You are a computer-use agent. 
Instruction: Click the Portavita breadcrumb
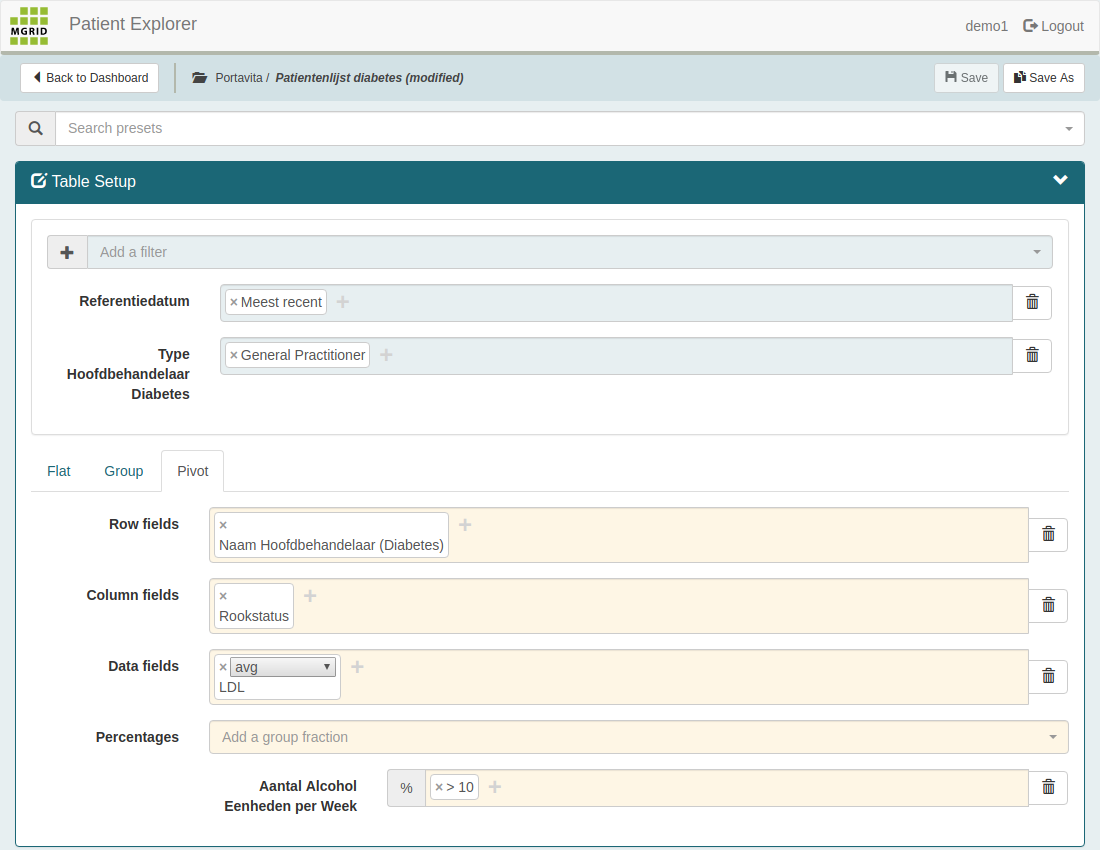239,78
